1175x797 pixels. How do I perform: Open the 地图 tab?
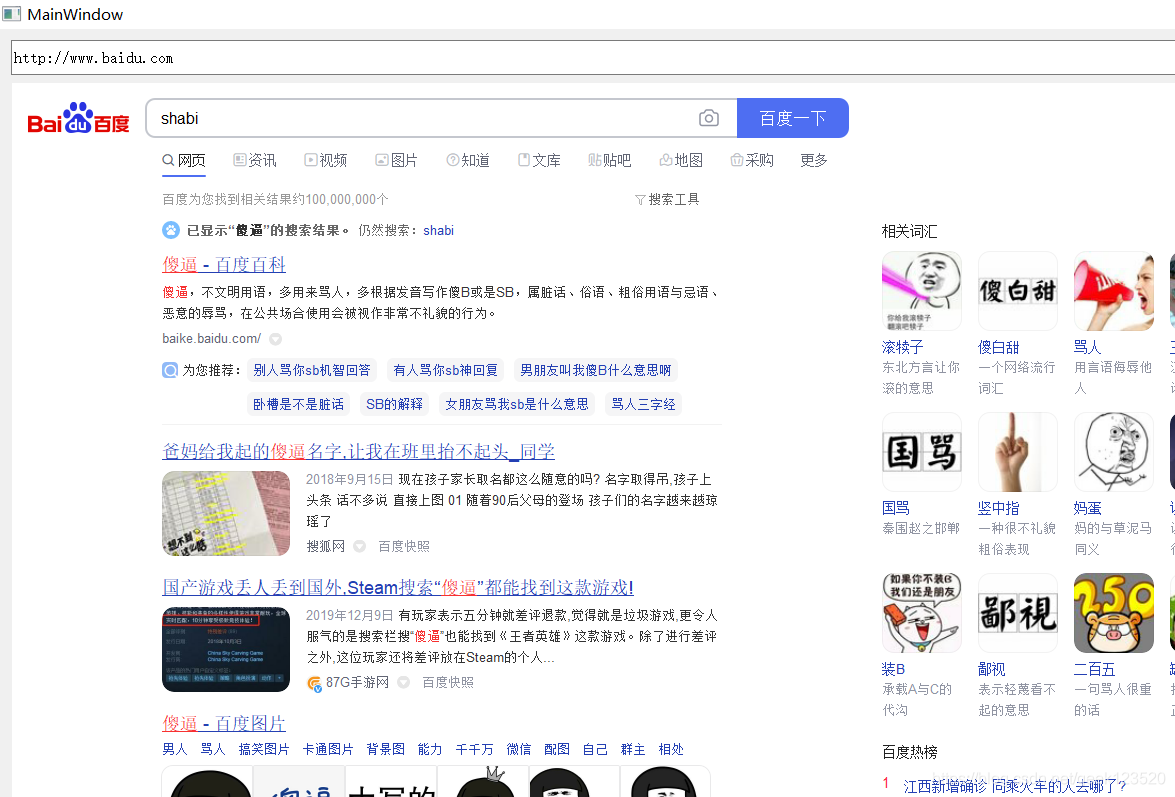click(x=681, y=160)
